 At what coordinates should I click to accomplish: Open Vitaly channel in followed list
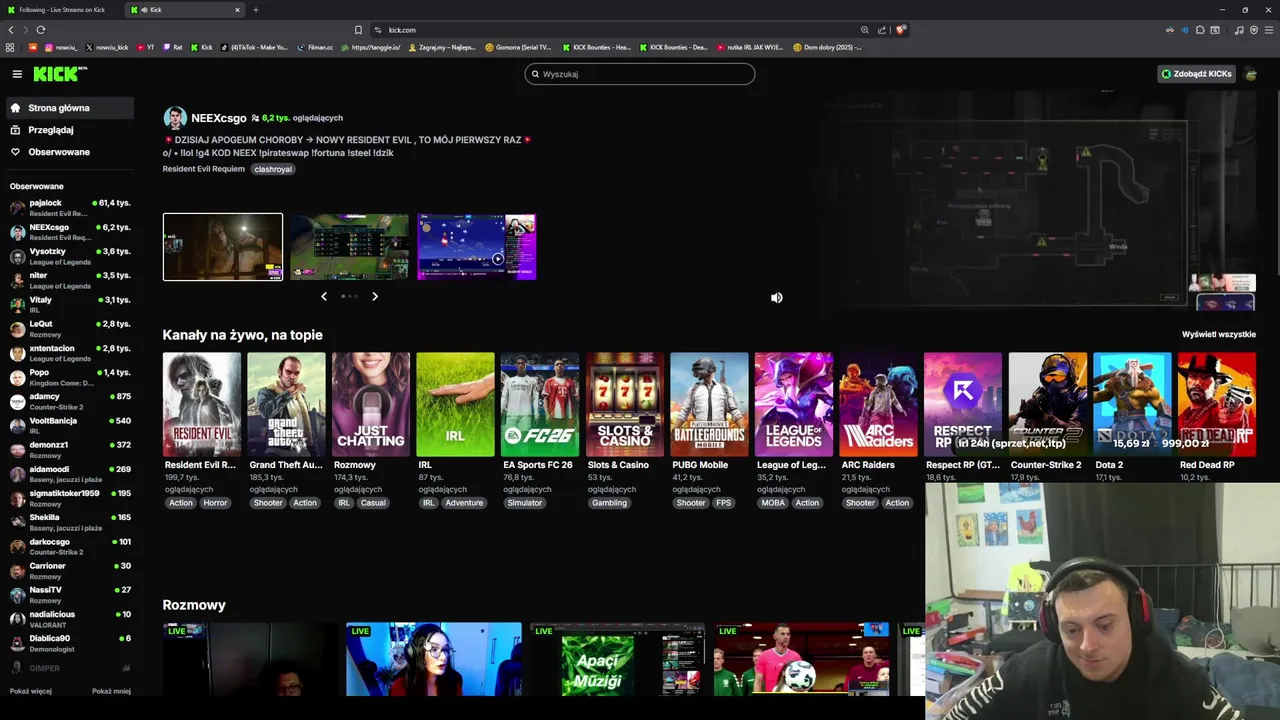(x=70, y=304)
